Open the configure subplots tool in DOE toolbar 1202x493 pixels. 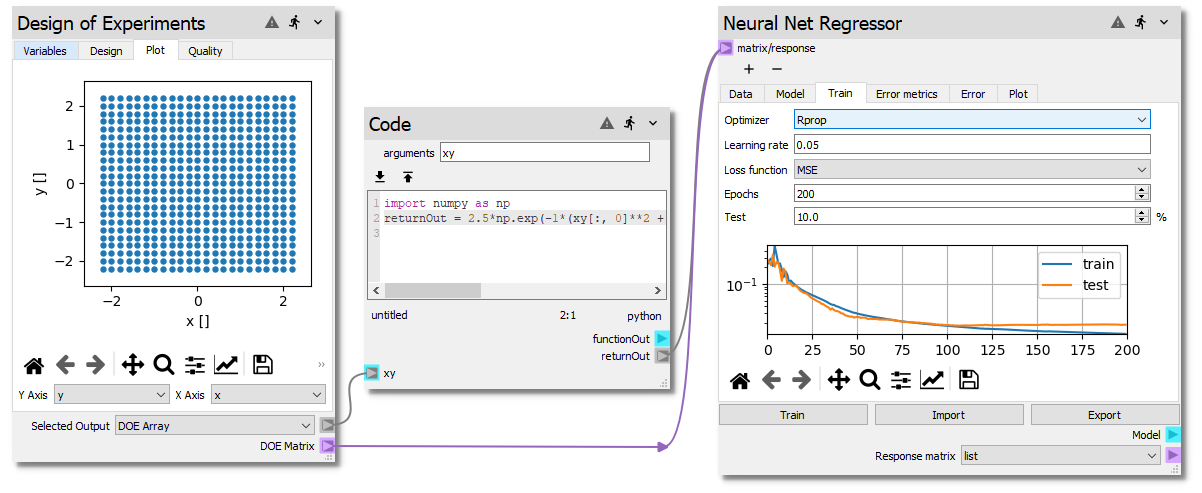[x=195, y=364]
